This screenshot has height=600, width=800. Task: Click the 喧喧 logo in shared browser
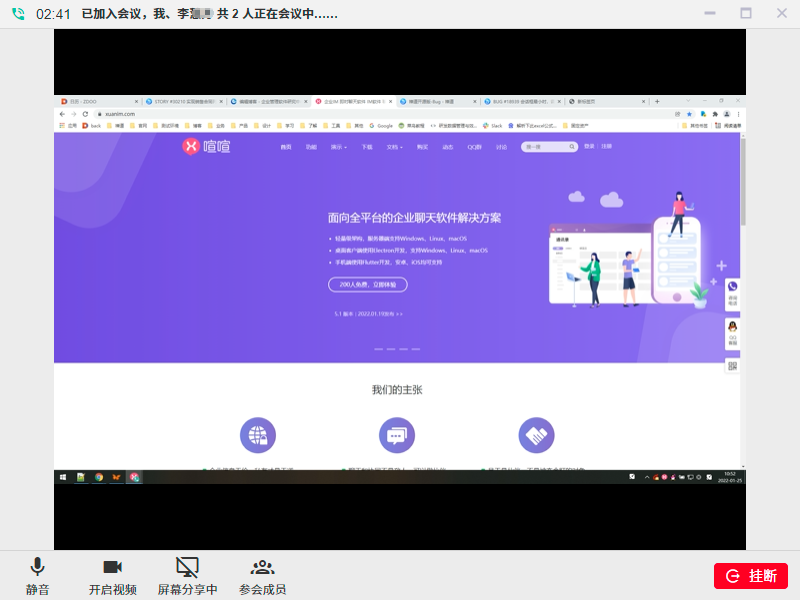[x=207, y=146]
